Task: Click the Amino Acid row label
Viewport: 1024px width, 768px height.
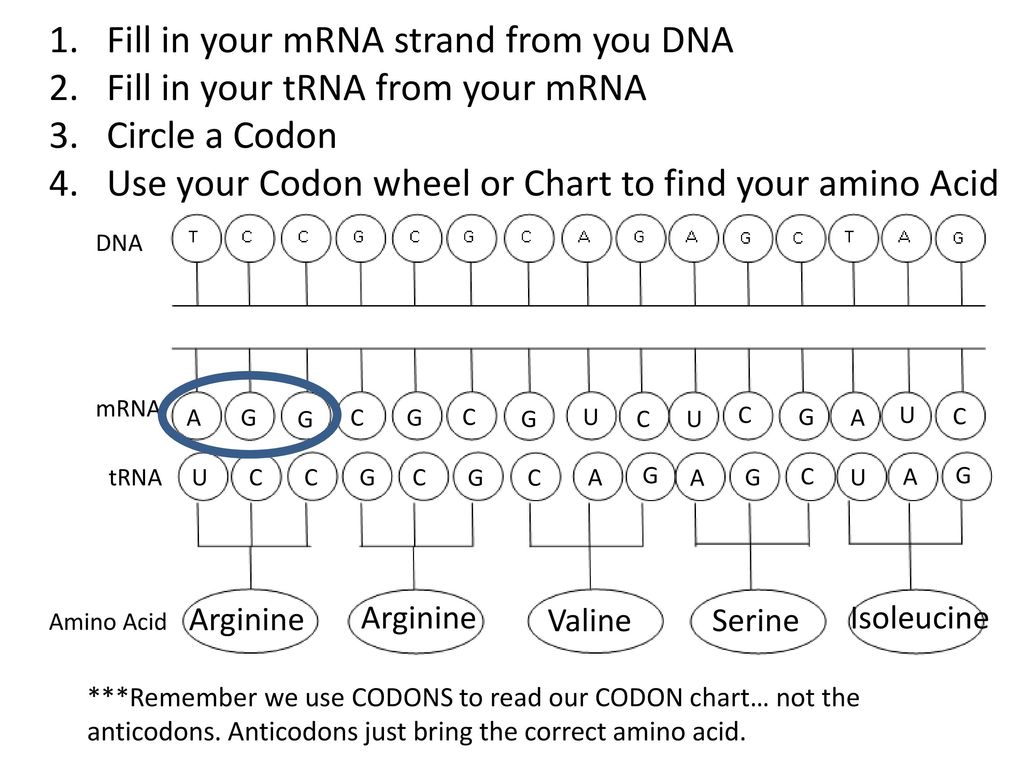Action: point(108,622)
